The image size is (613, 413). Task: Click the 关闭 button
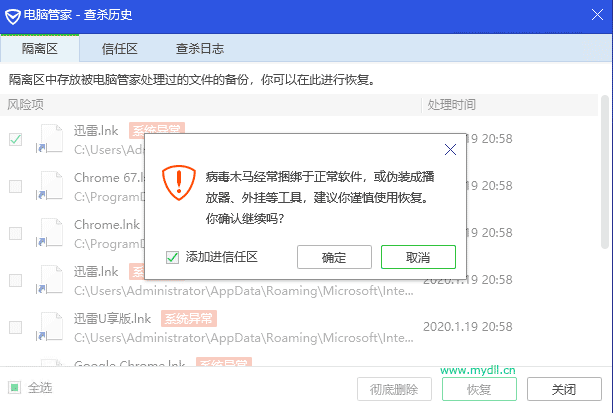coord(564,389)
